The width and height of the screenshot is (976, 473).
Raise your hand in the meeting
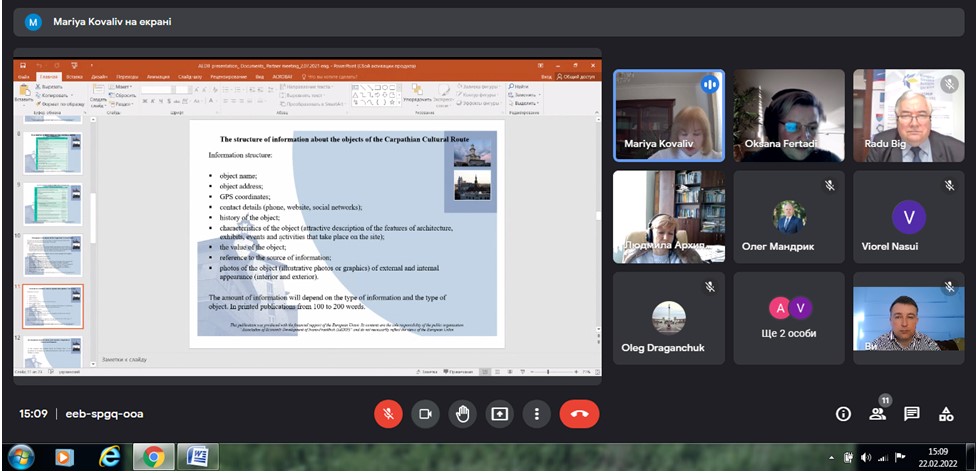[x=462, y=413]
